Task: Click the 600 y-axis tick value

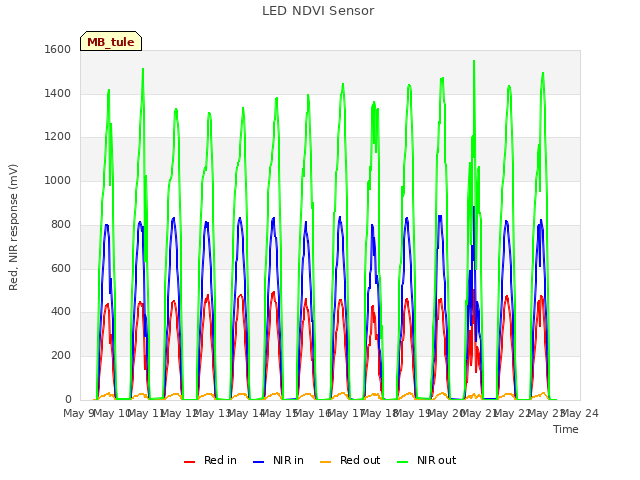Action: click(61, 268)
